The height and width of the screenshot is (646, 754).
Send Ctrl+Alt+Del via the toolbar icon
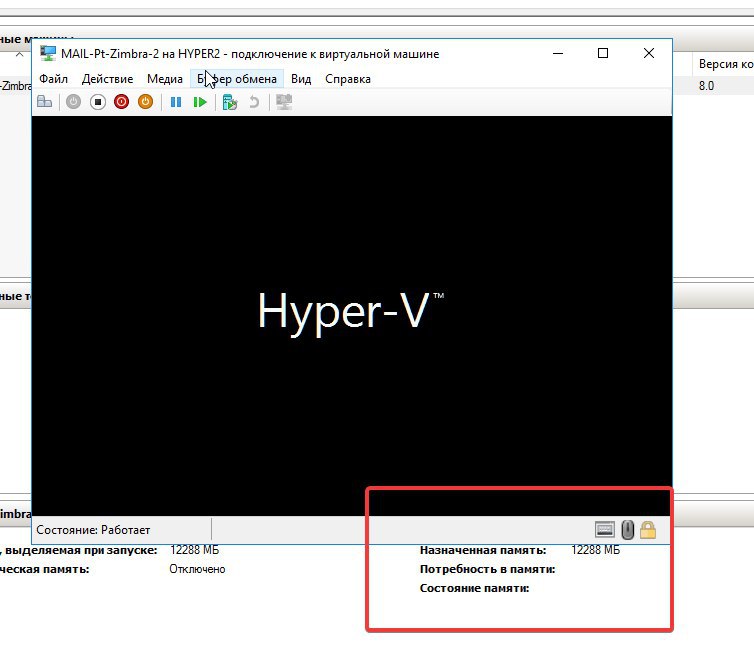[x=45, y=102]
